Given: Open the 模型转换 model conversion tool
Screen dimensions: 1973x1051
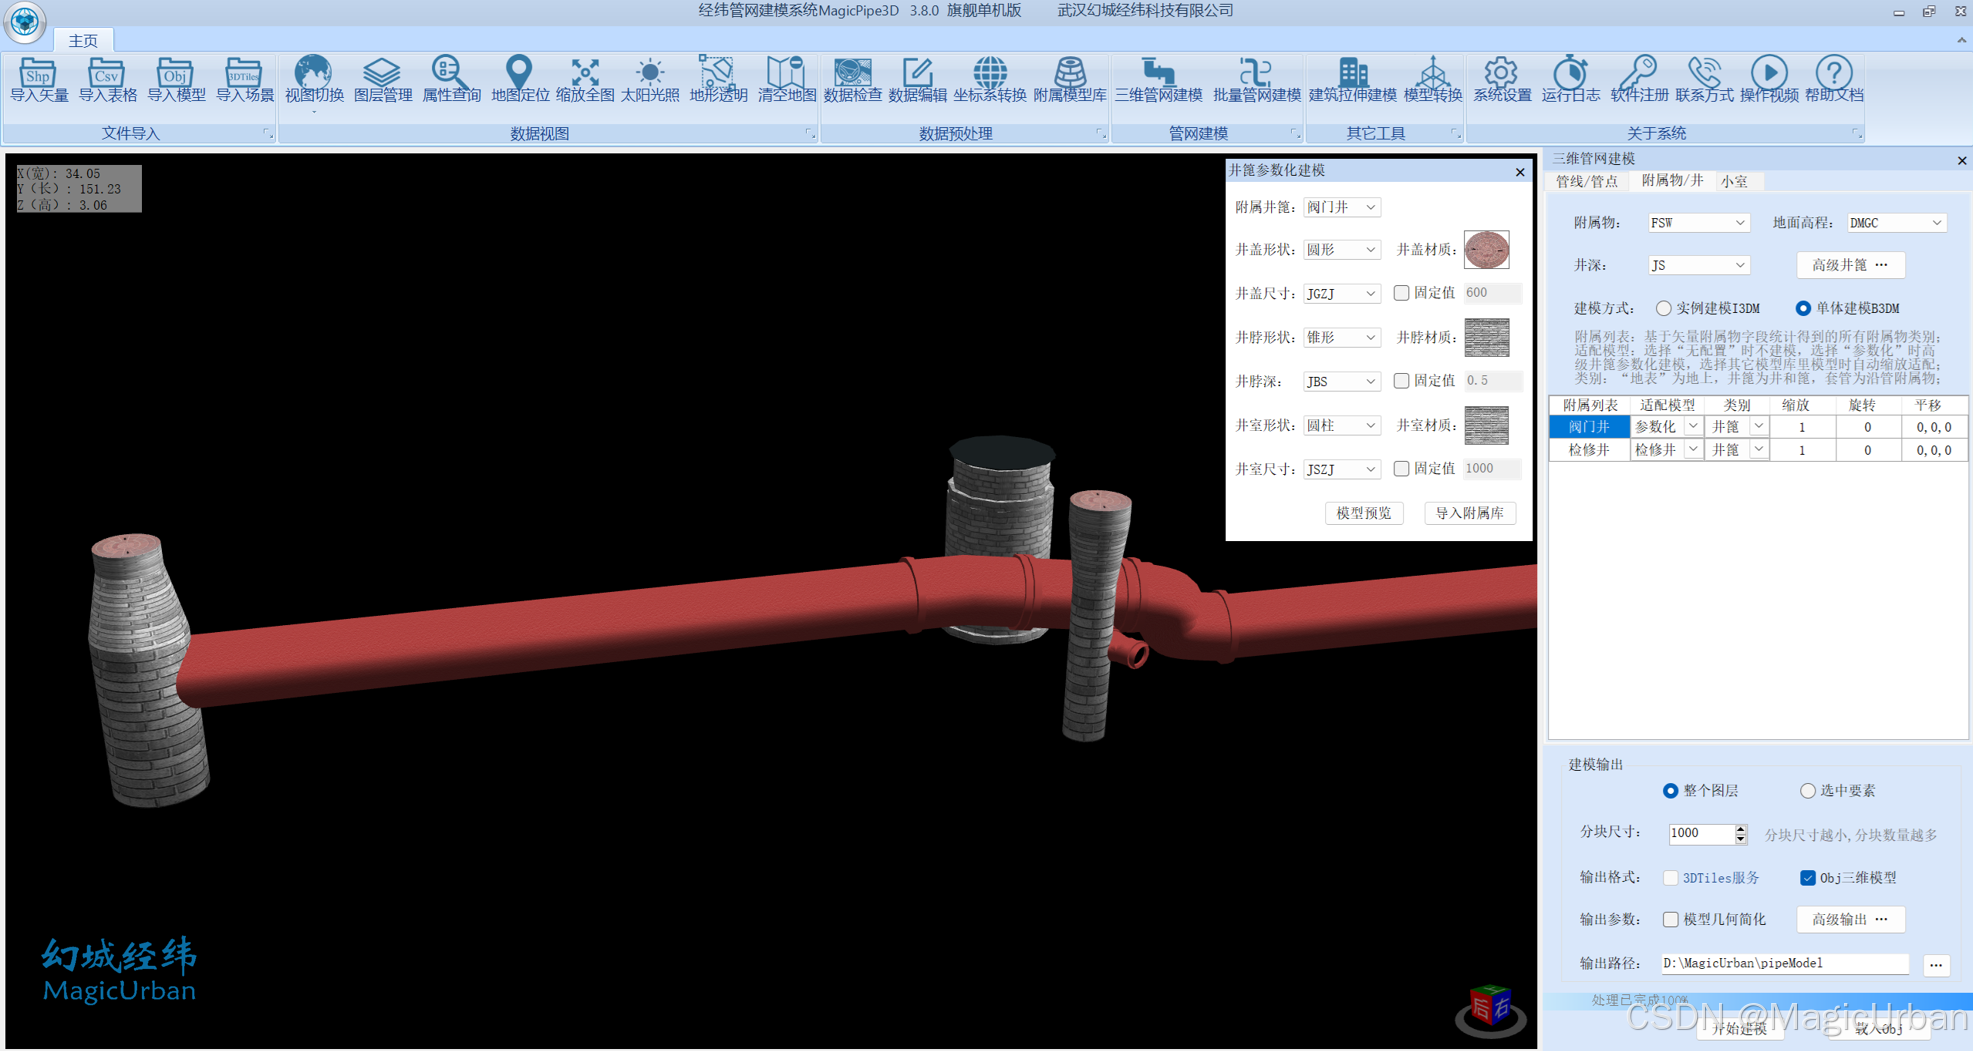Looking at the screenshot, I should (x=1433, y=79).
